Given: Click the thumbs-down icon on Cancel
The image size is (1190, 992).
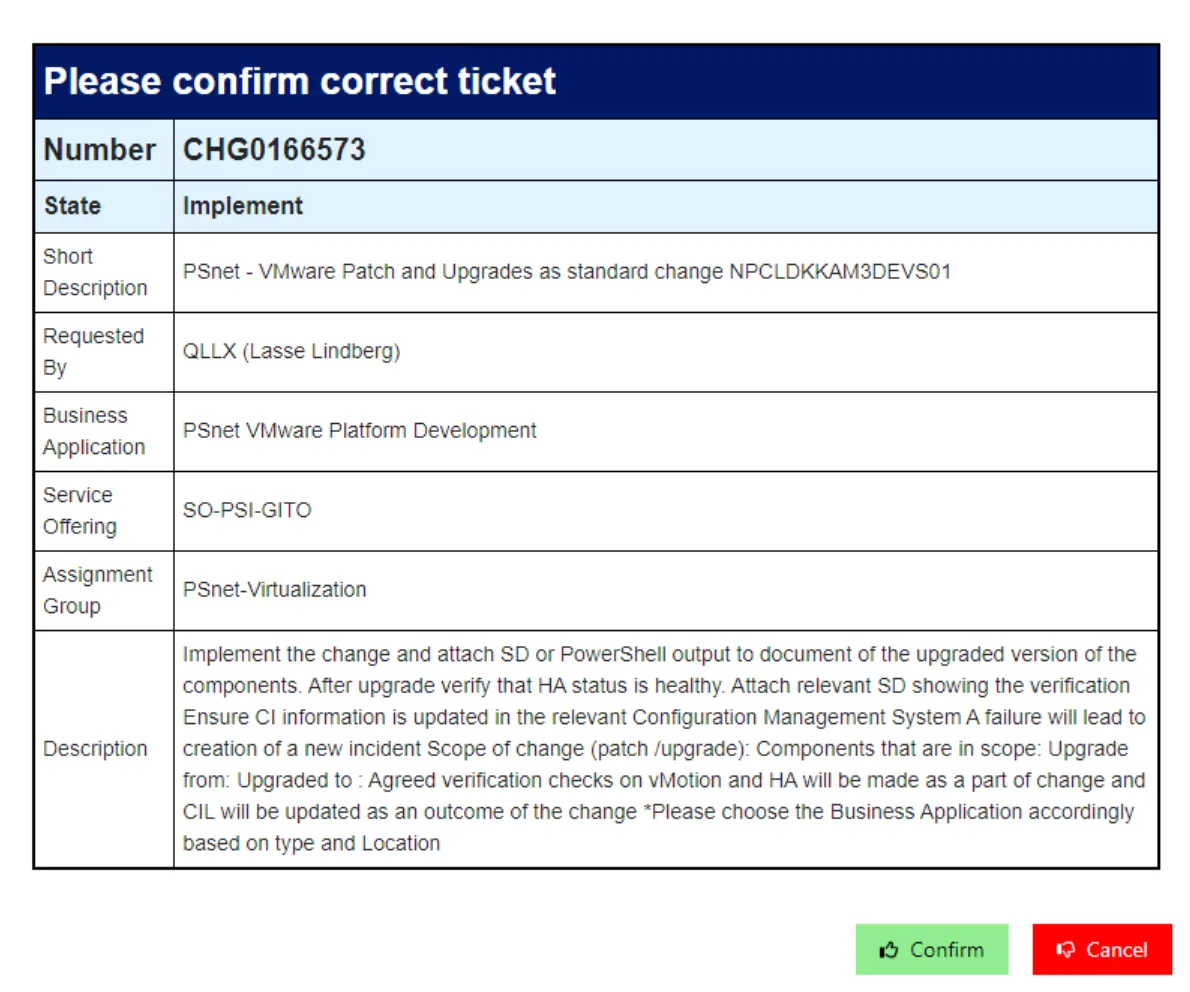Looking at the screenshot, I should [1066, 950].
